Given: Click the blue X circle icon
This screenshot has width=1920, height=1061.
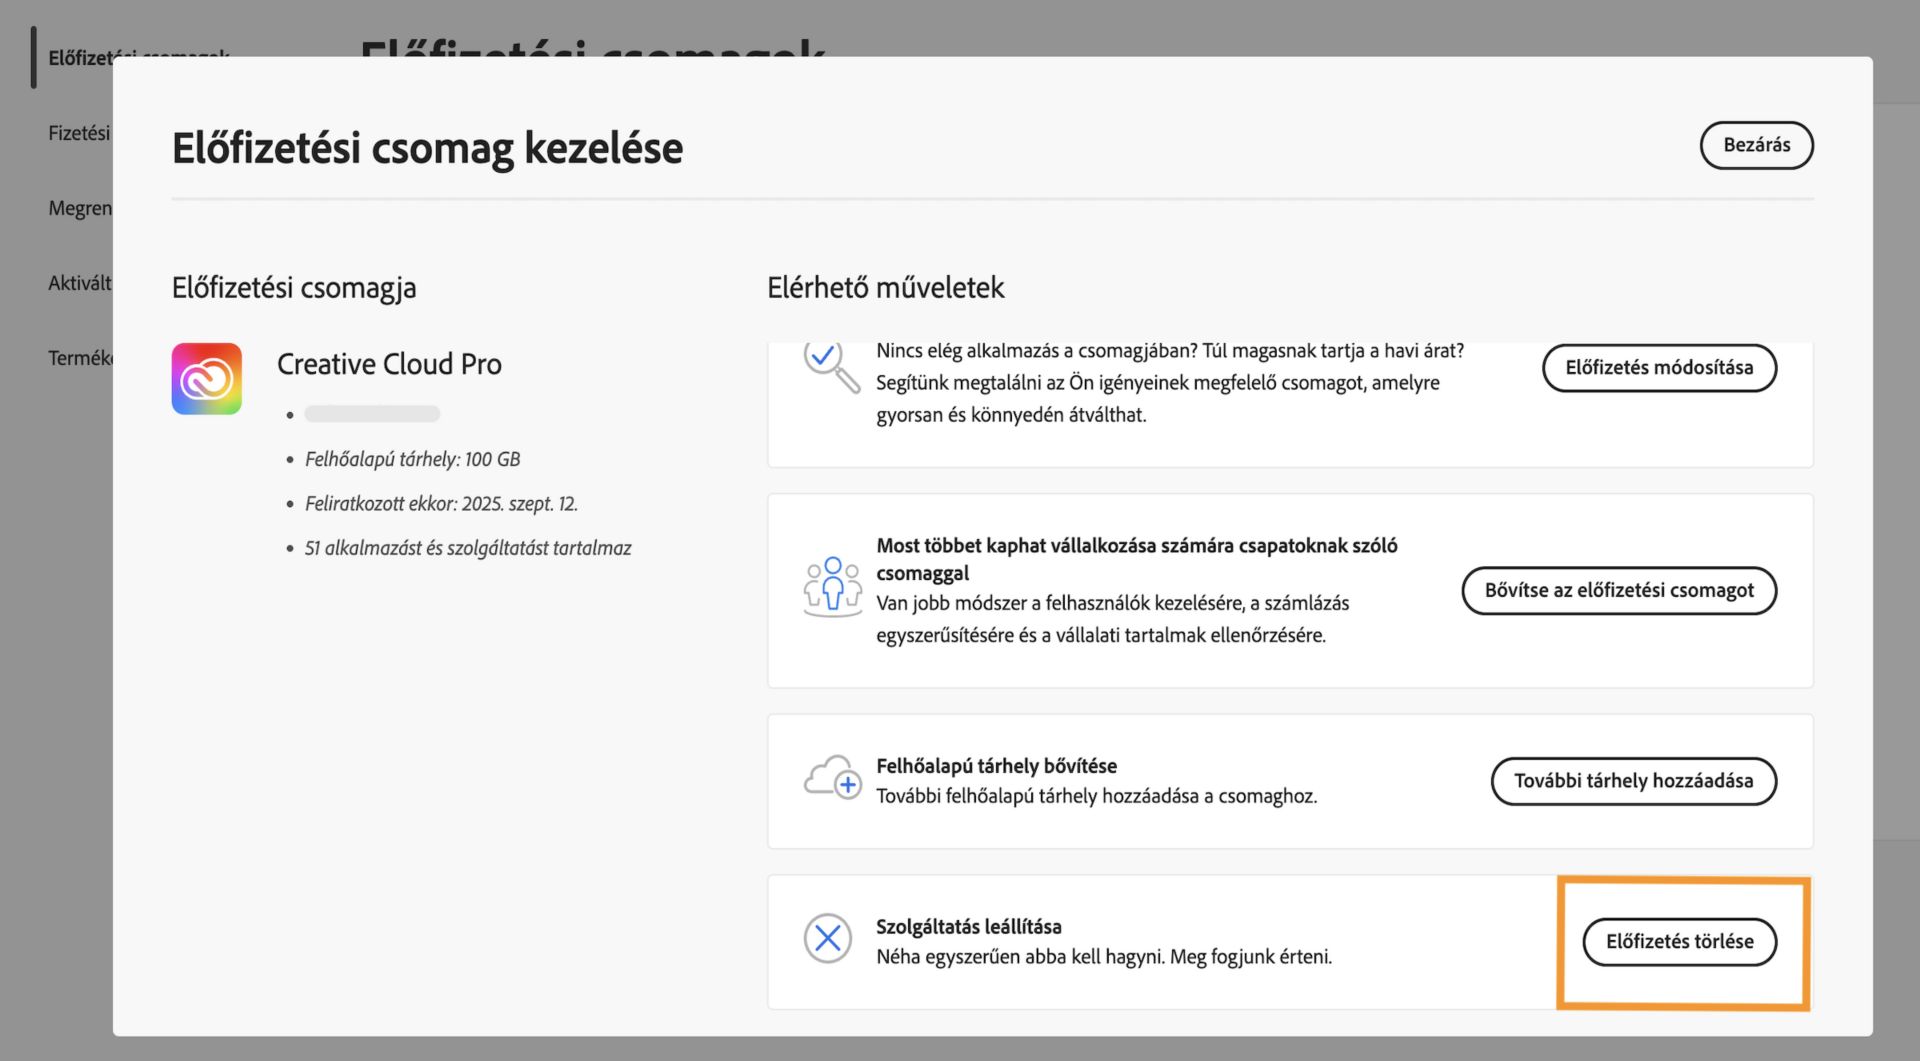Looking at the screenshot, I should coord(828,938).
